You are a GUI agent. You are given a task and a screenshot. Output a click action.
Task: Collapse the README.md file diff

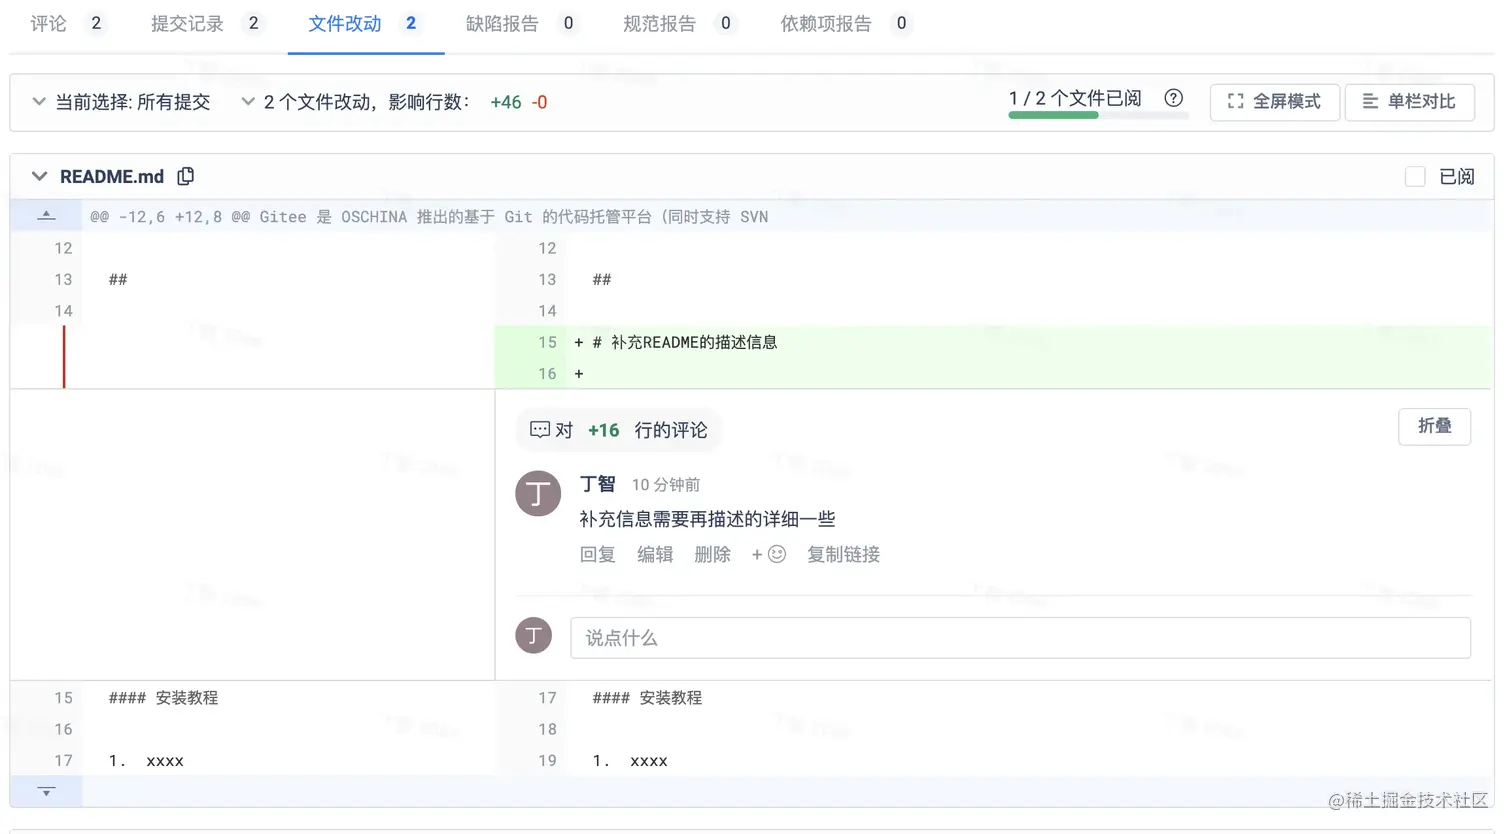pyautogui.click(x=39, y=176)
